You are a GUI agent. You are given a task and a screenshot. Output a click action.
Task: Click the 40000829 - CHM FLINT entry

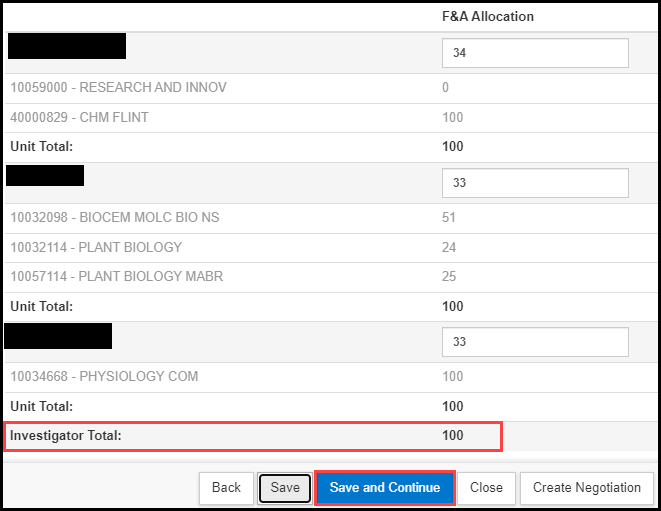(79, 118)
